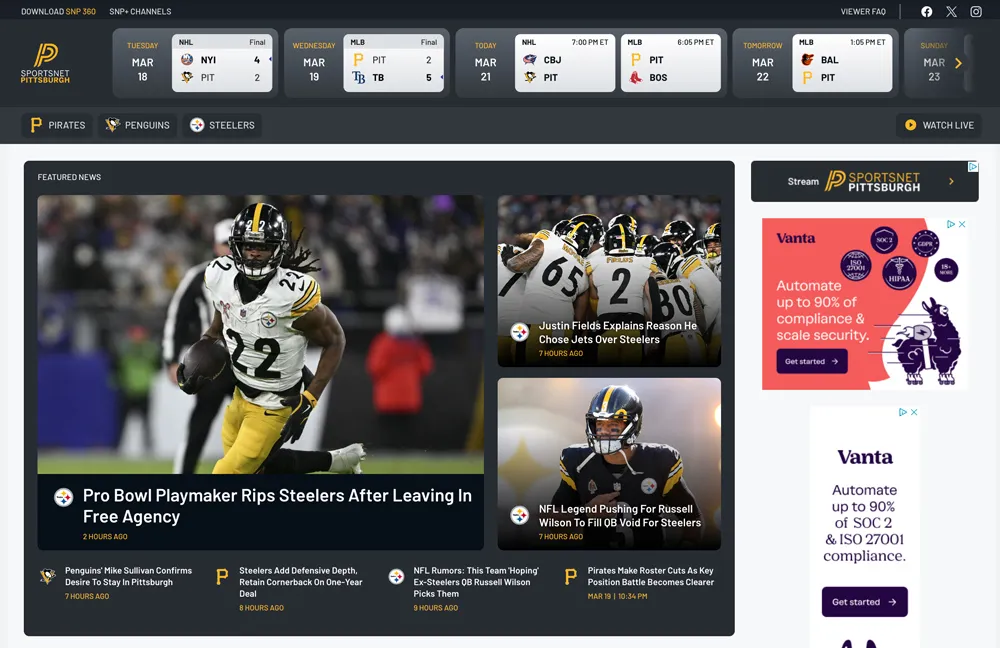Image resolution: width=1000 pixels, height=648 pixels.
Task: Open the NYI vs PIT final score card
Action: coord(222,64)
